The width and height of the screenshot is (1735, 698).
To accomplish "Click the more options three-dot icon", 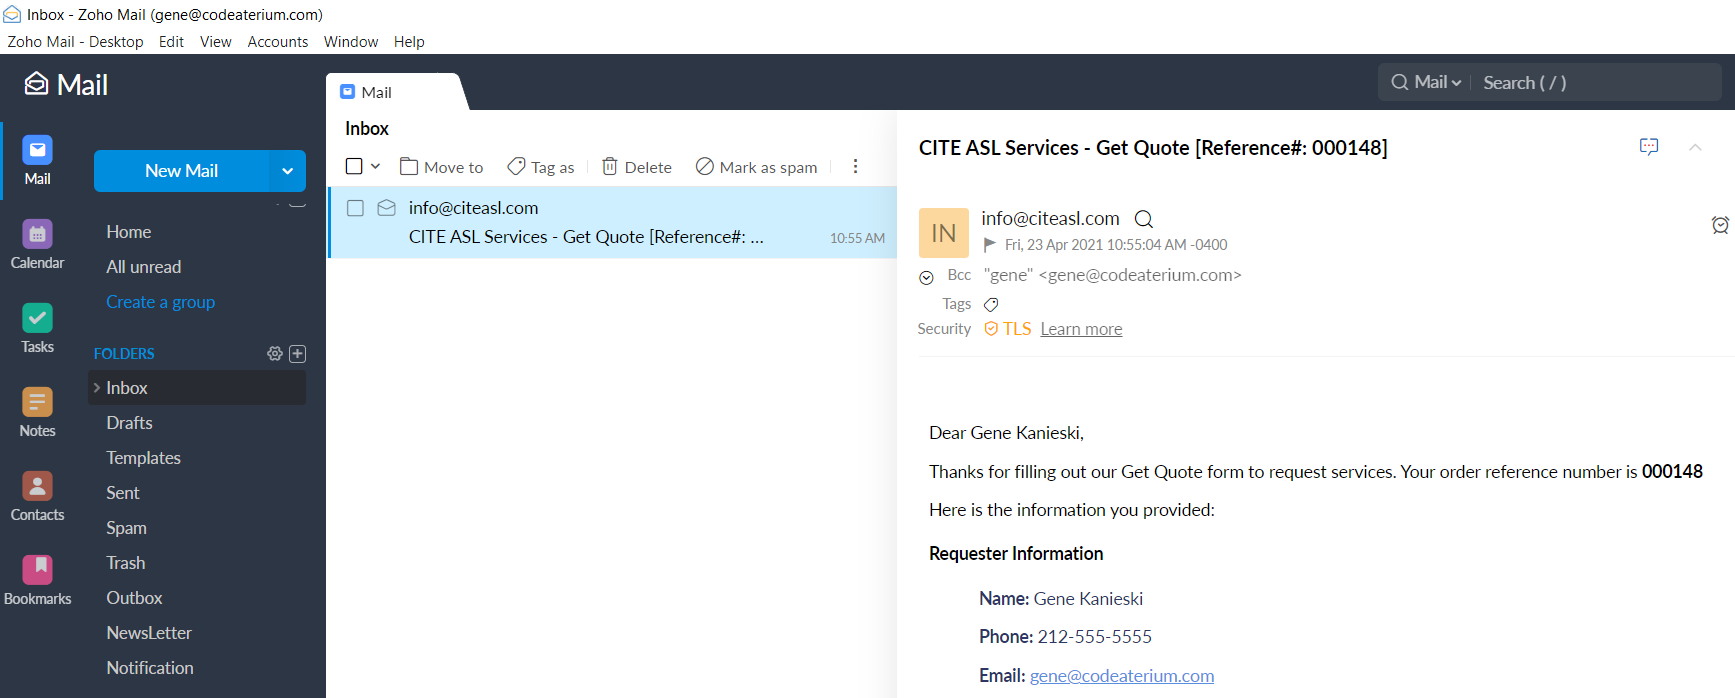I will coord(855,167).
